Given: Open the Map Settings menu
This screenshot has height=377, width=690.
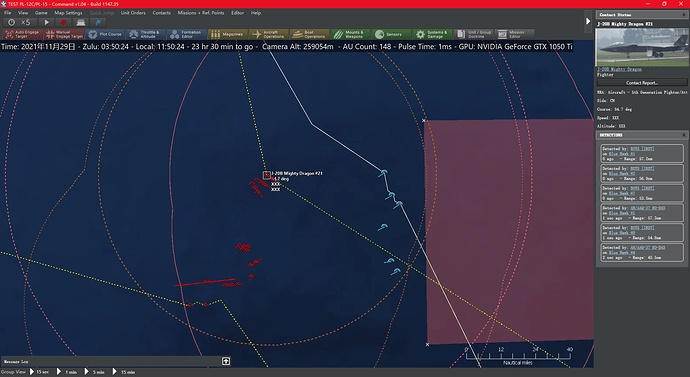Looking at the screenshot, I should point(68,13).
